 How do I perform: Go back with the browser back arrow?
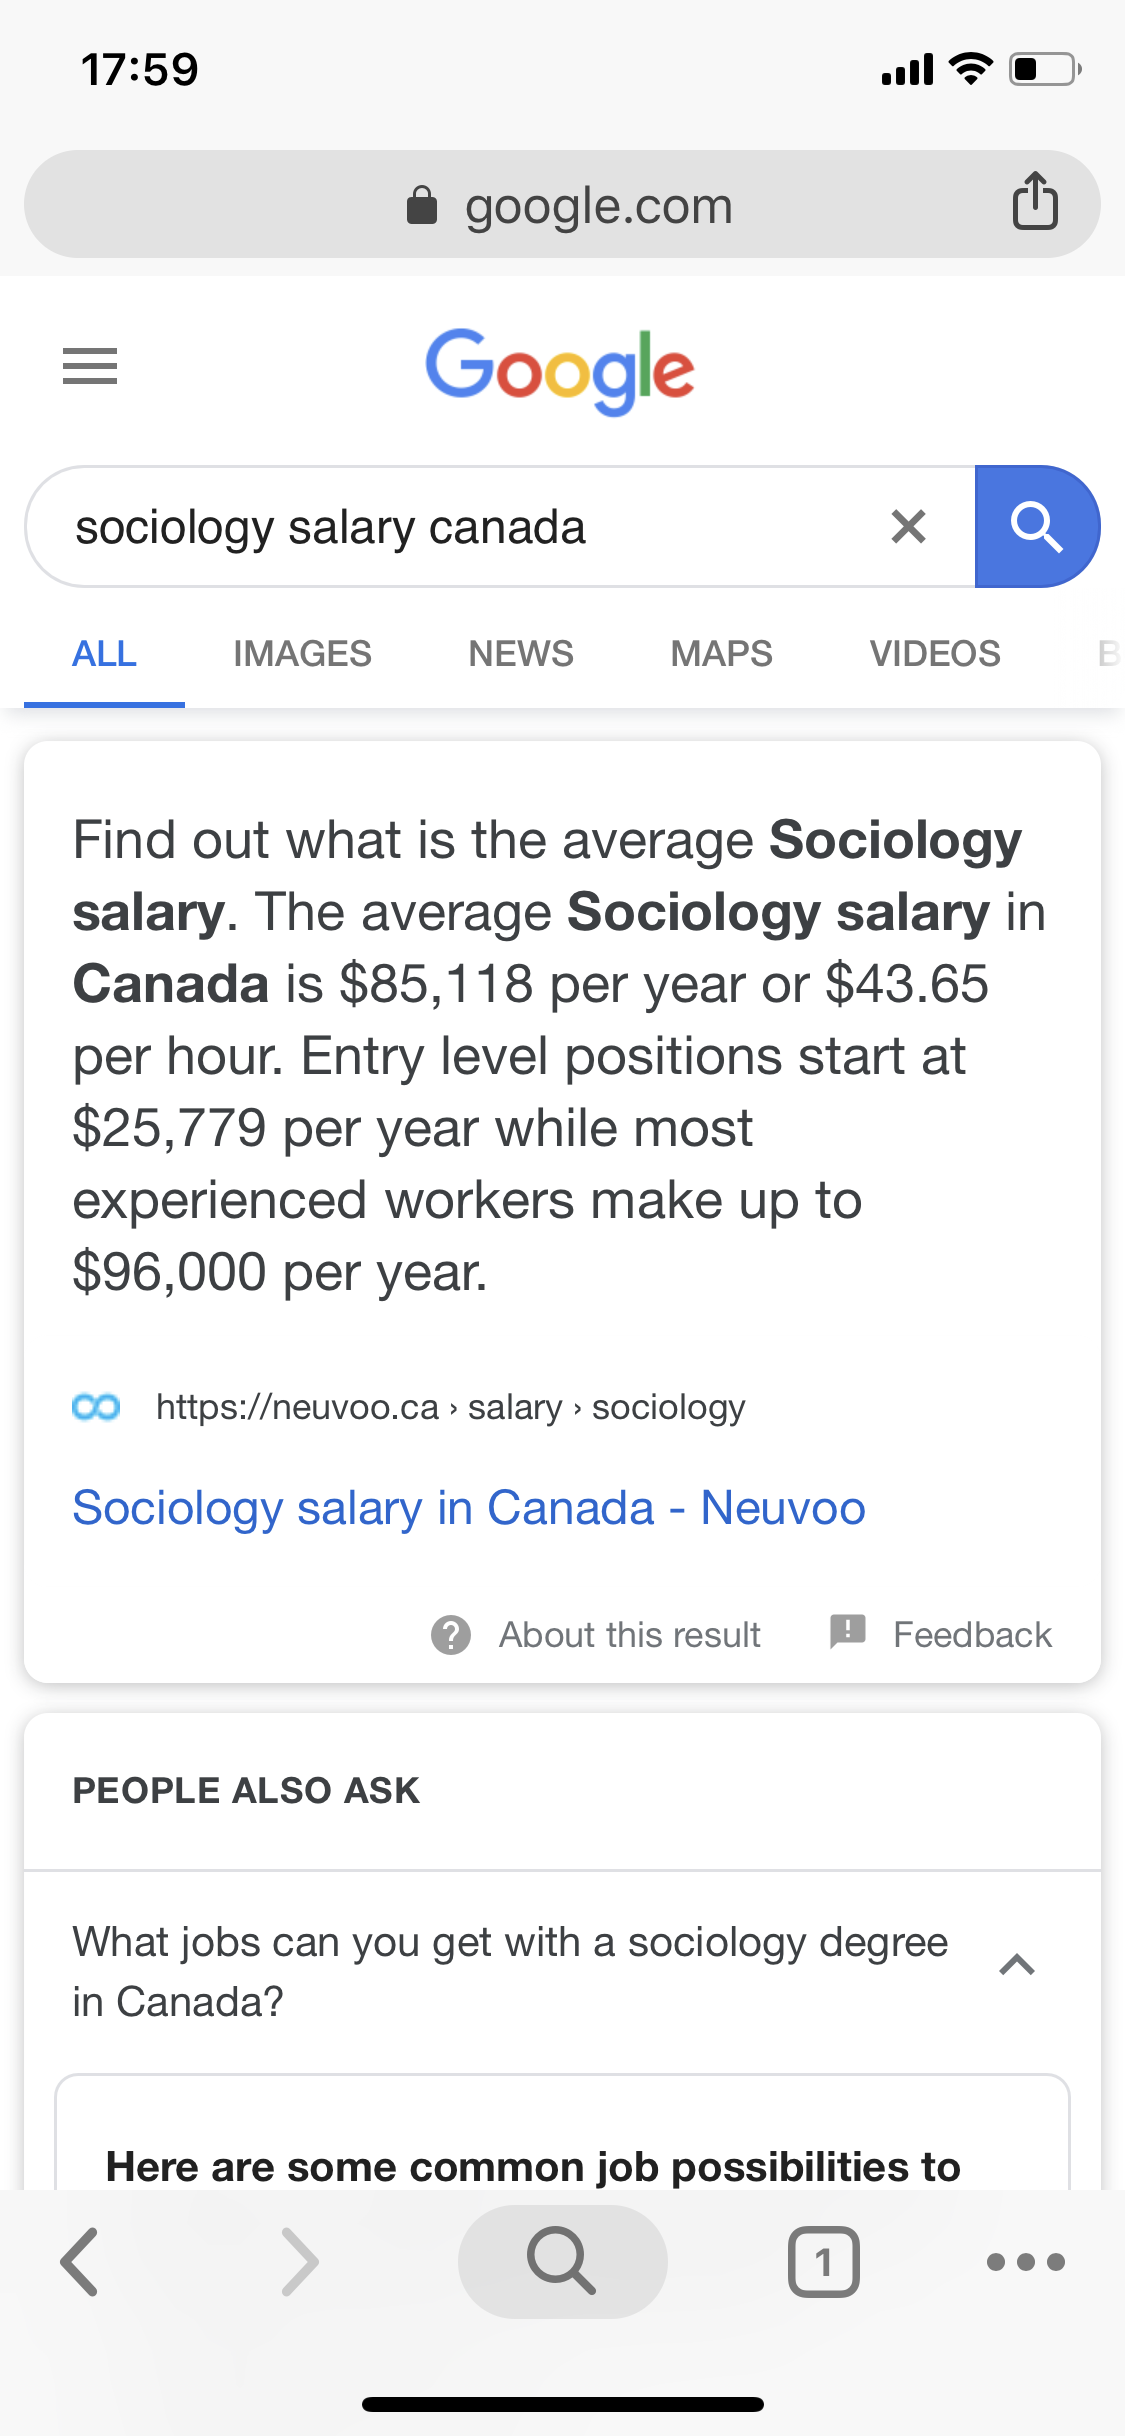80,2262
